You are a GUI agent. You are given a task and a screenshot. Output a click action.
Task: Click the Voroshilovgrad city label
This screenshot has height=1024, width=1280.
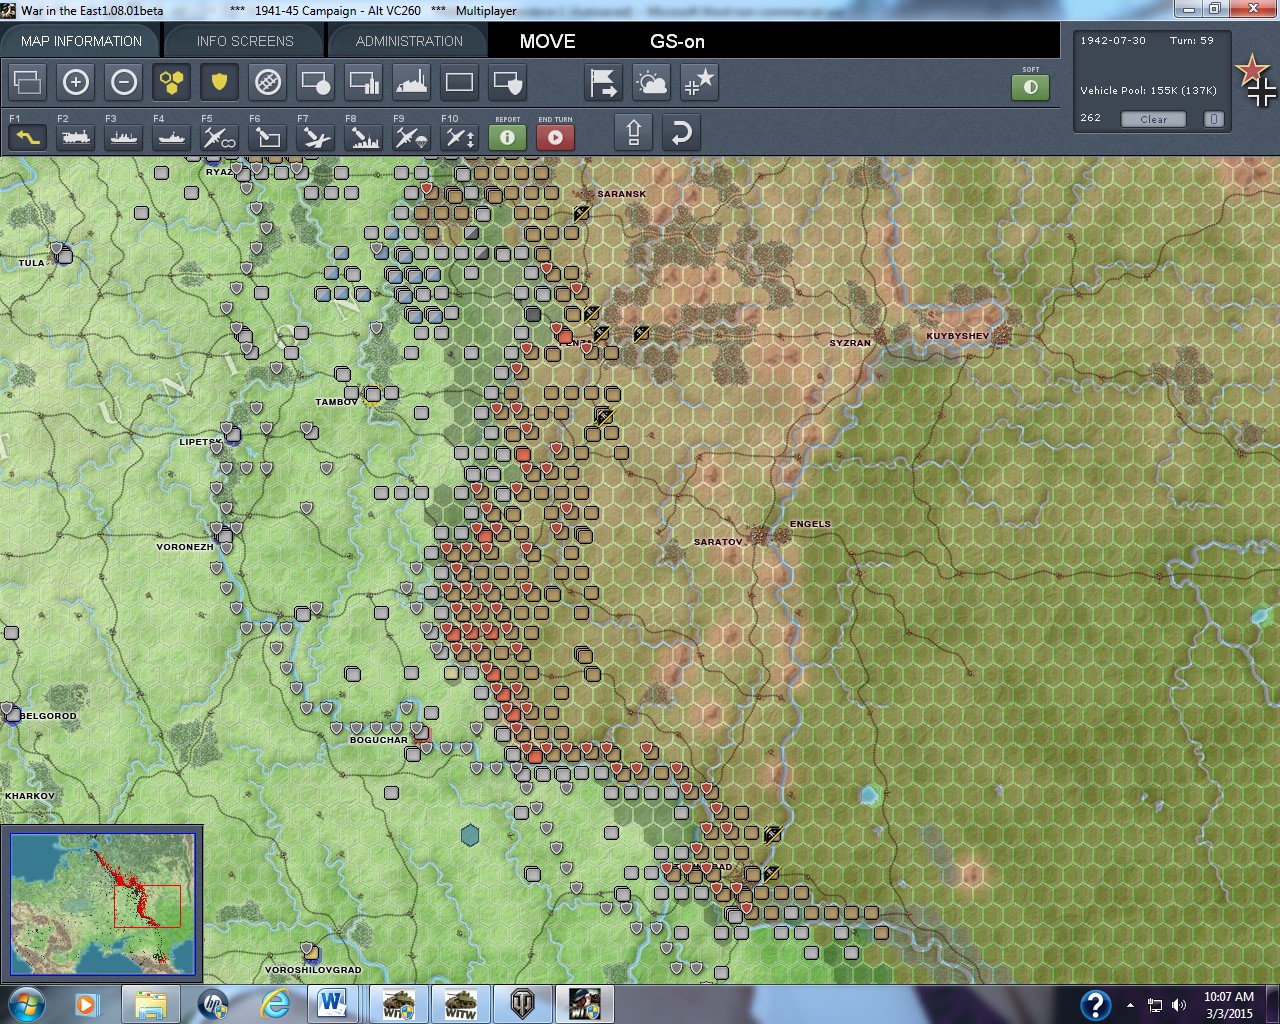tap(313, 970)
